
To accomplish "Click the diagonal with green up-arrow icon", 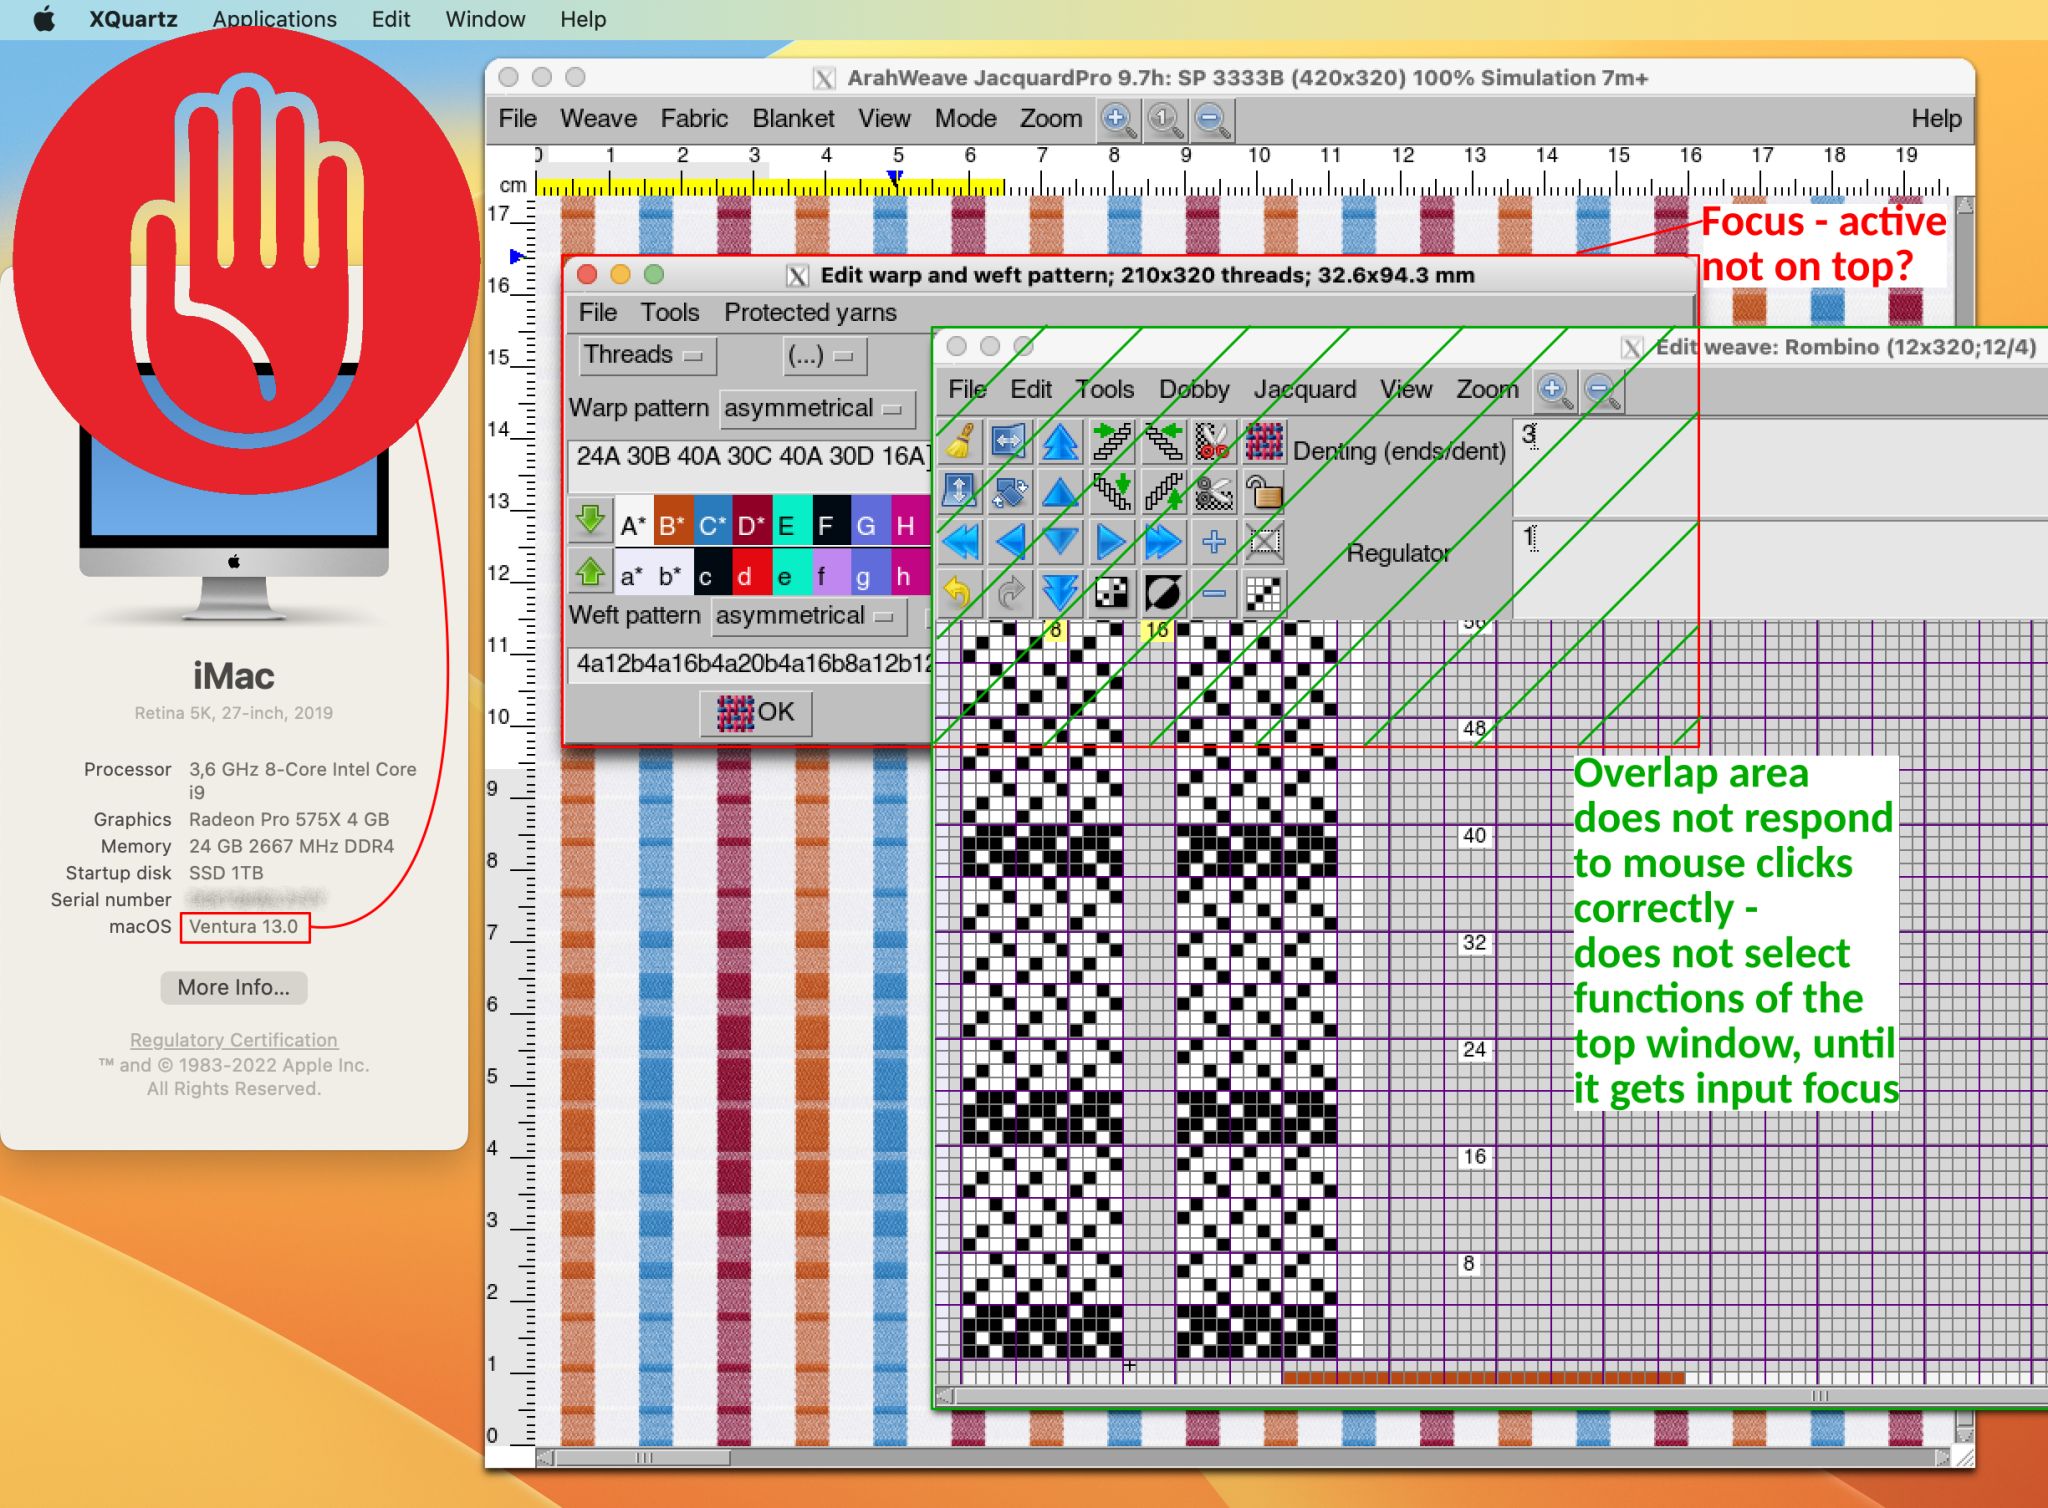I will (x=1162, y=492).
